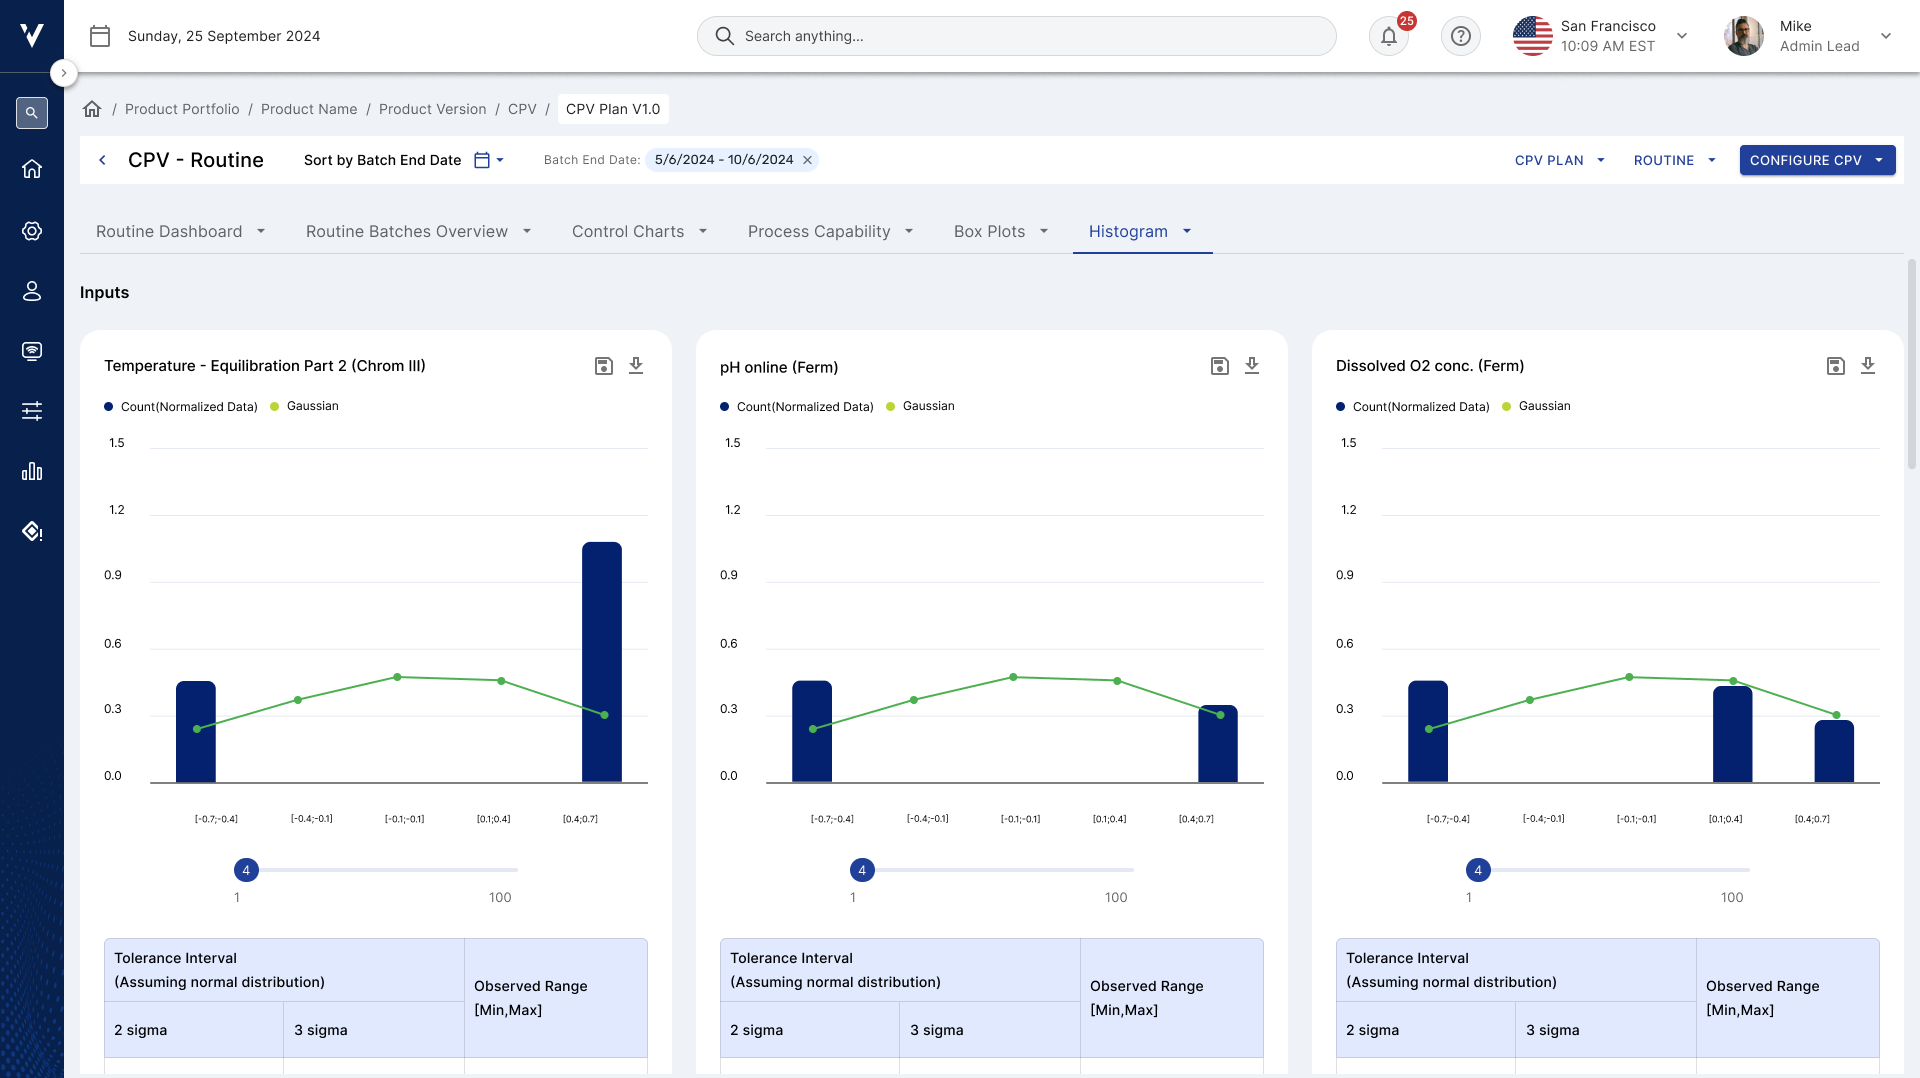Click the home icon in breadcrumb
Screen dimensions: 1920x1078
pos(92,109)
